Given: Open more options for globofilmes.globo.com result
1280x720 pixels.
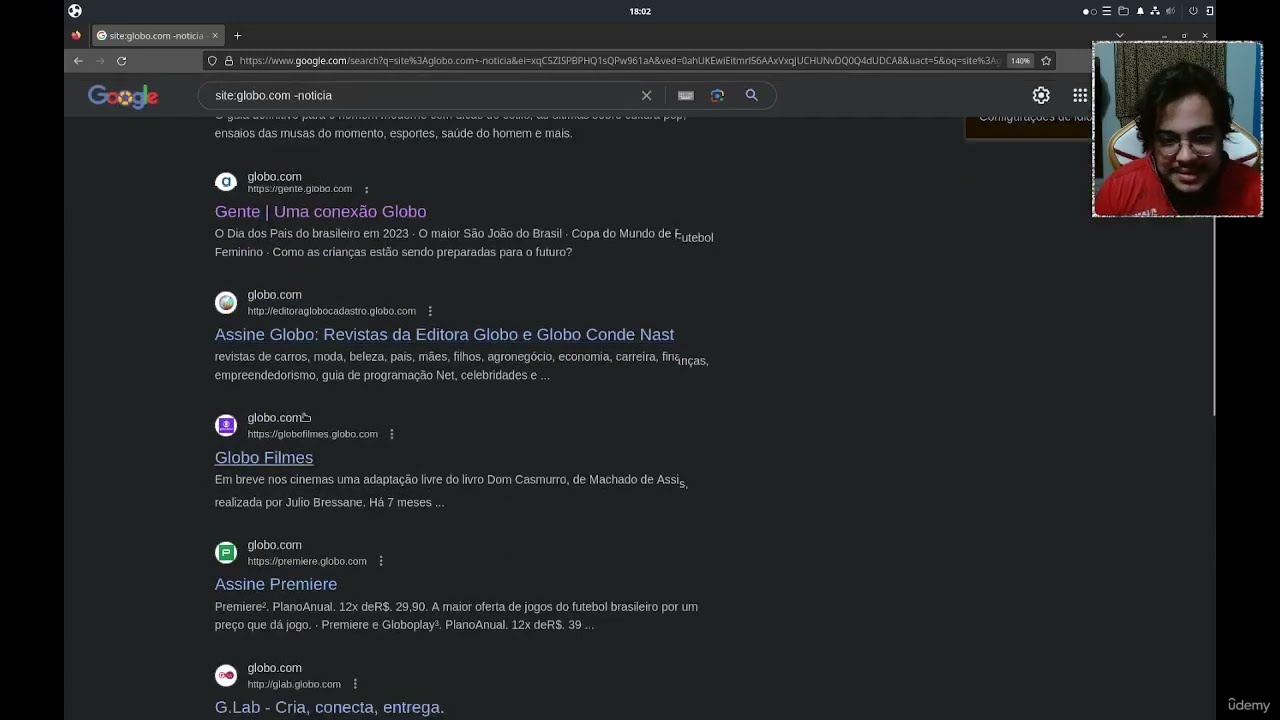Looking at the screenshot, I should (x=392, y=434).
